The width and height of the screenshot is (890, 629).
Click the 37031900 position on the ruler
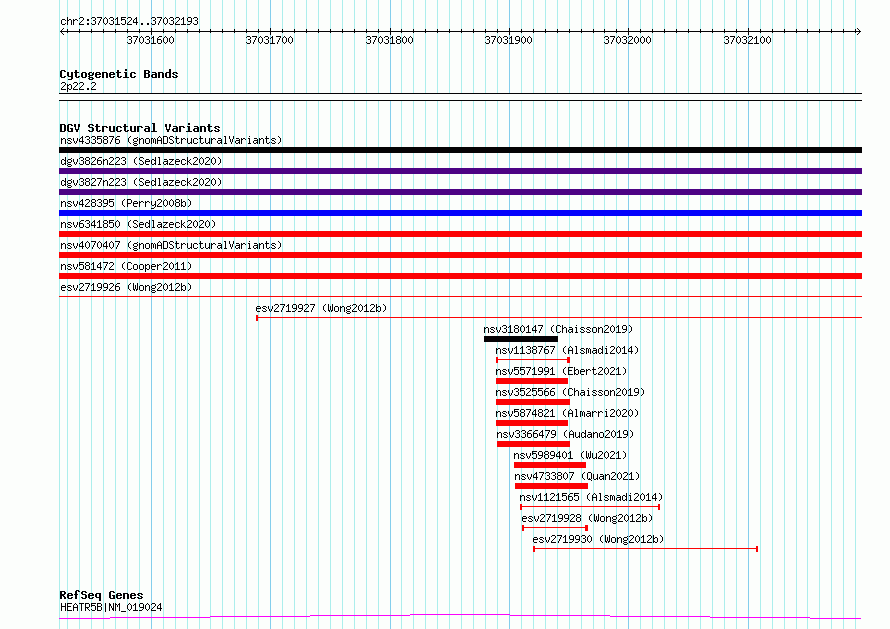(x=508, y=40)
